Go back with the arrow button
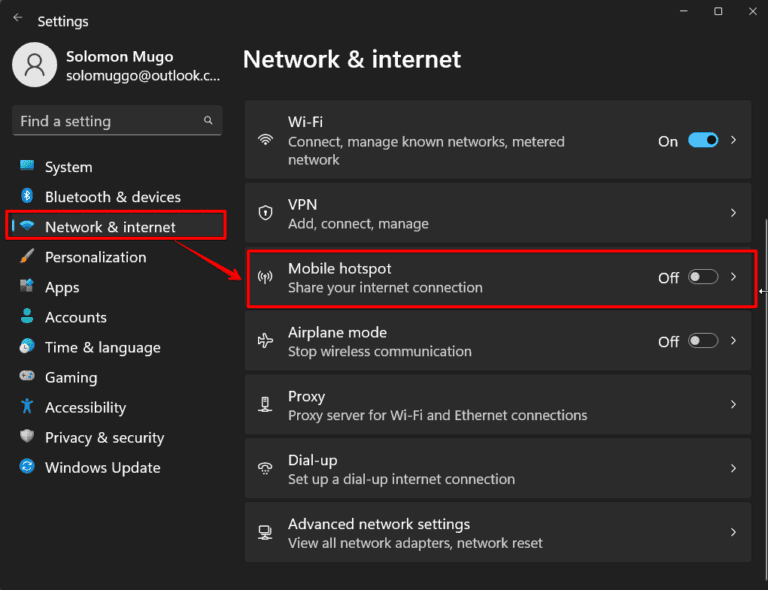The image size is (768, 590). pos(18,19)
